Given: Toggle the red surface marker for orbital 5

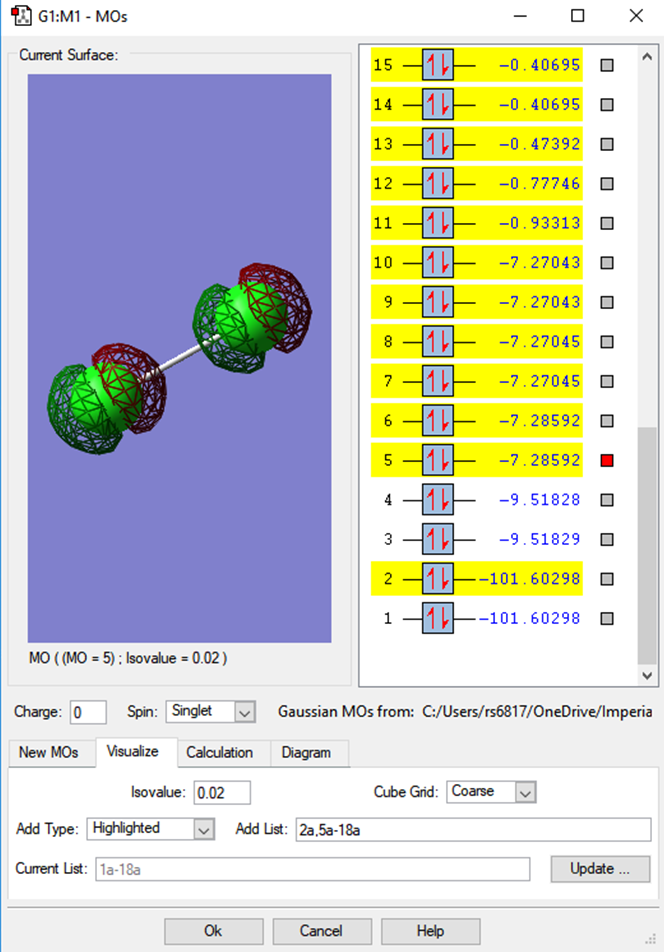Looking at the screenshot, I should coord(607,460).
